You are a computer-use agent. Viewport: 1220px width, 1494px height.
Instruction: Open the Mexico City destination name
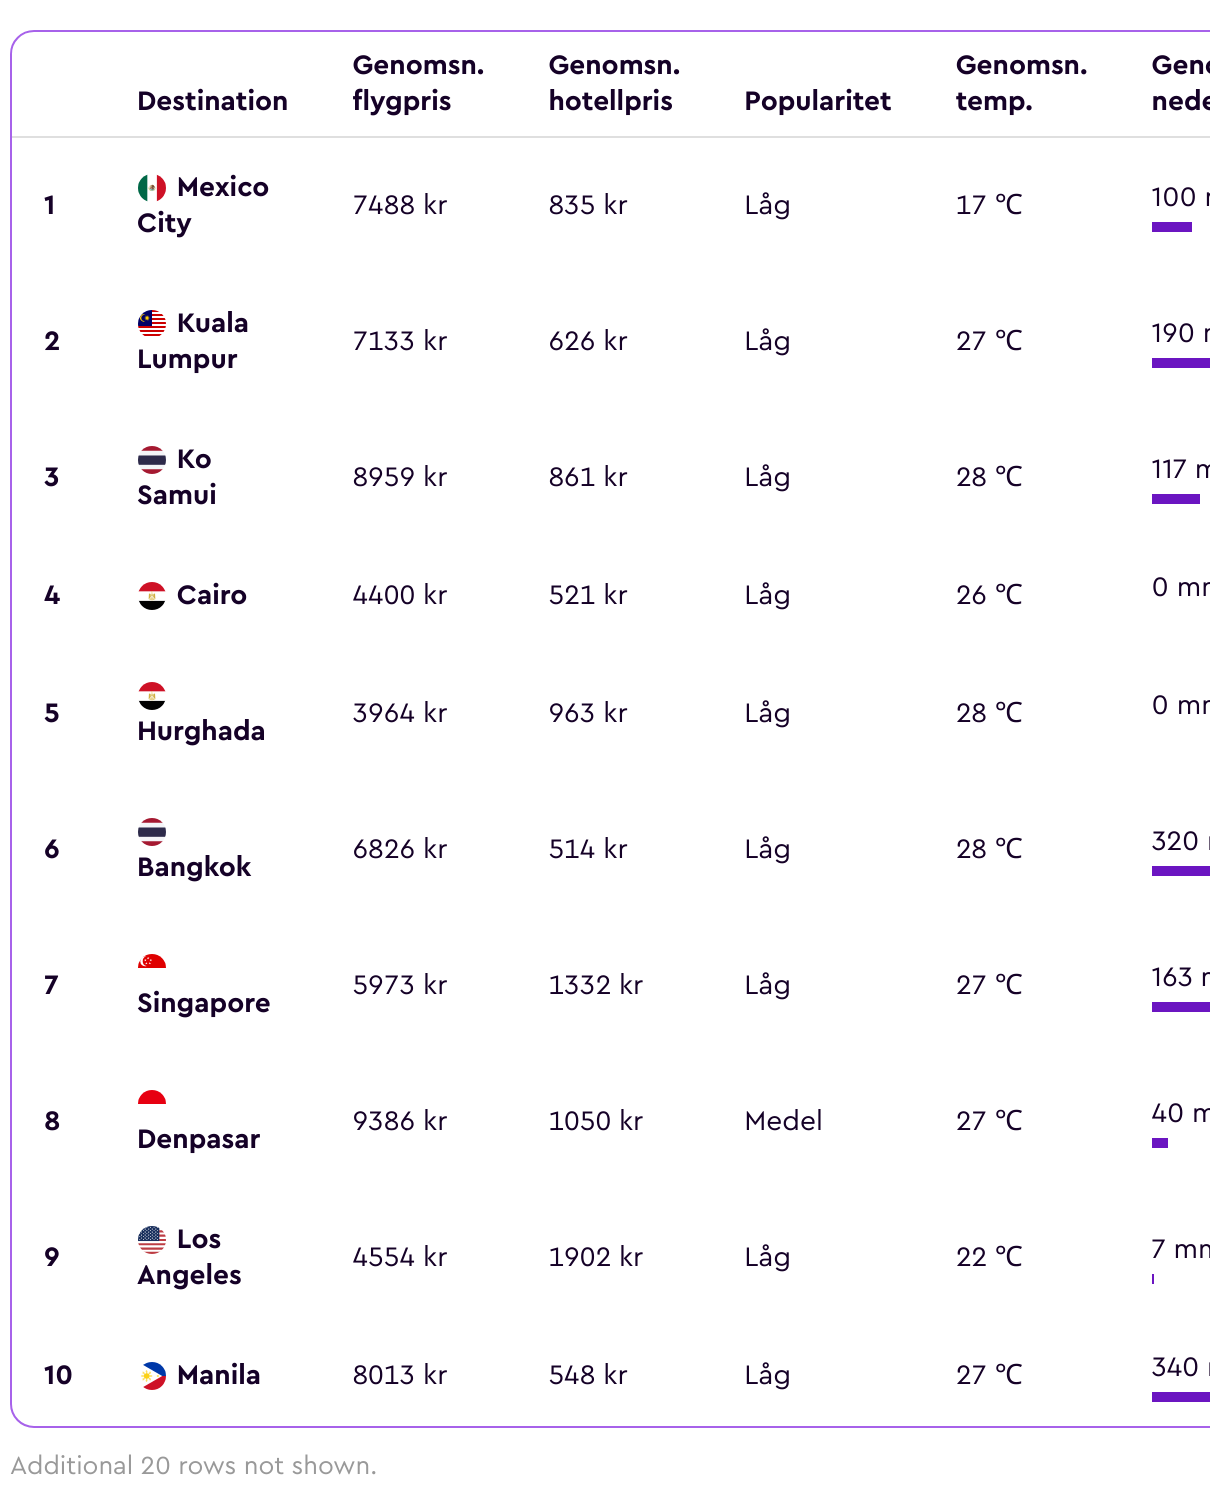click(x=203, y=205)
